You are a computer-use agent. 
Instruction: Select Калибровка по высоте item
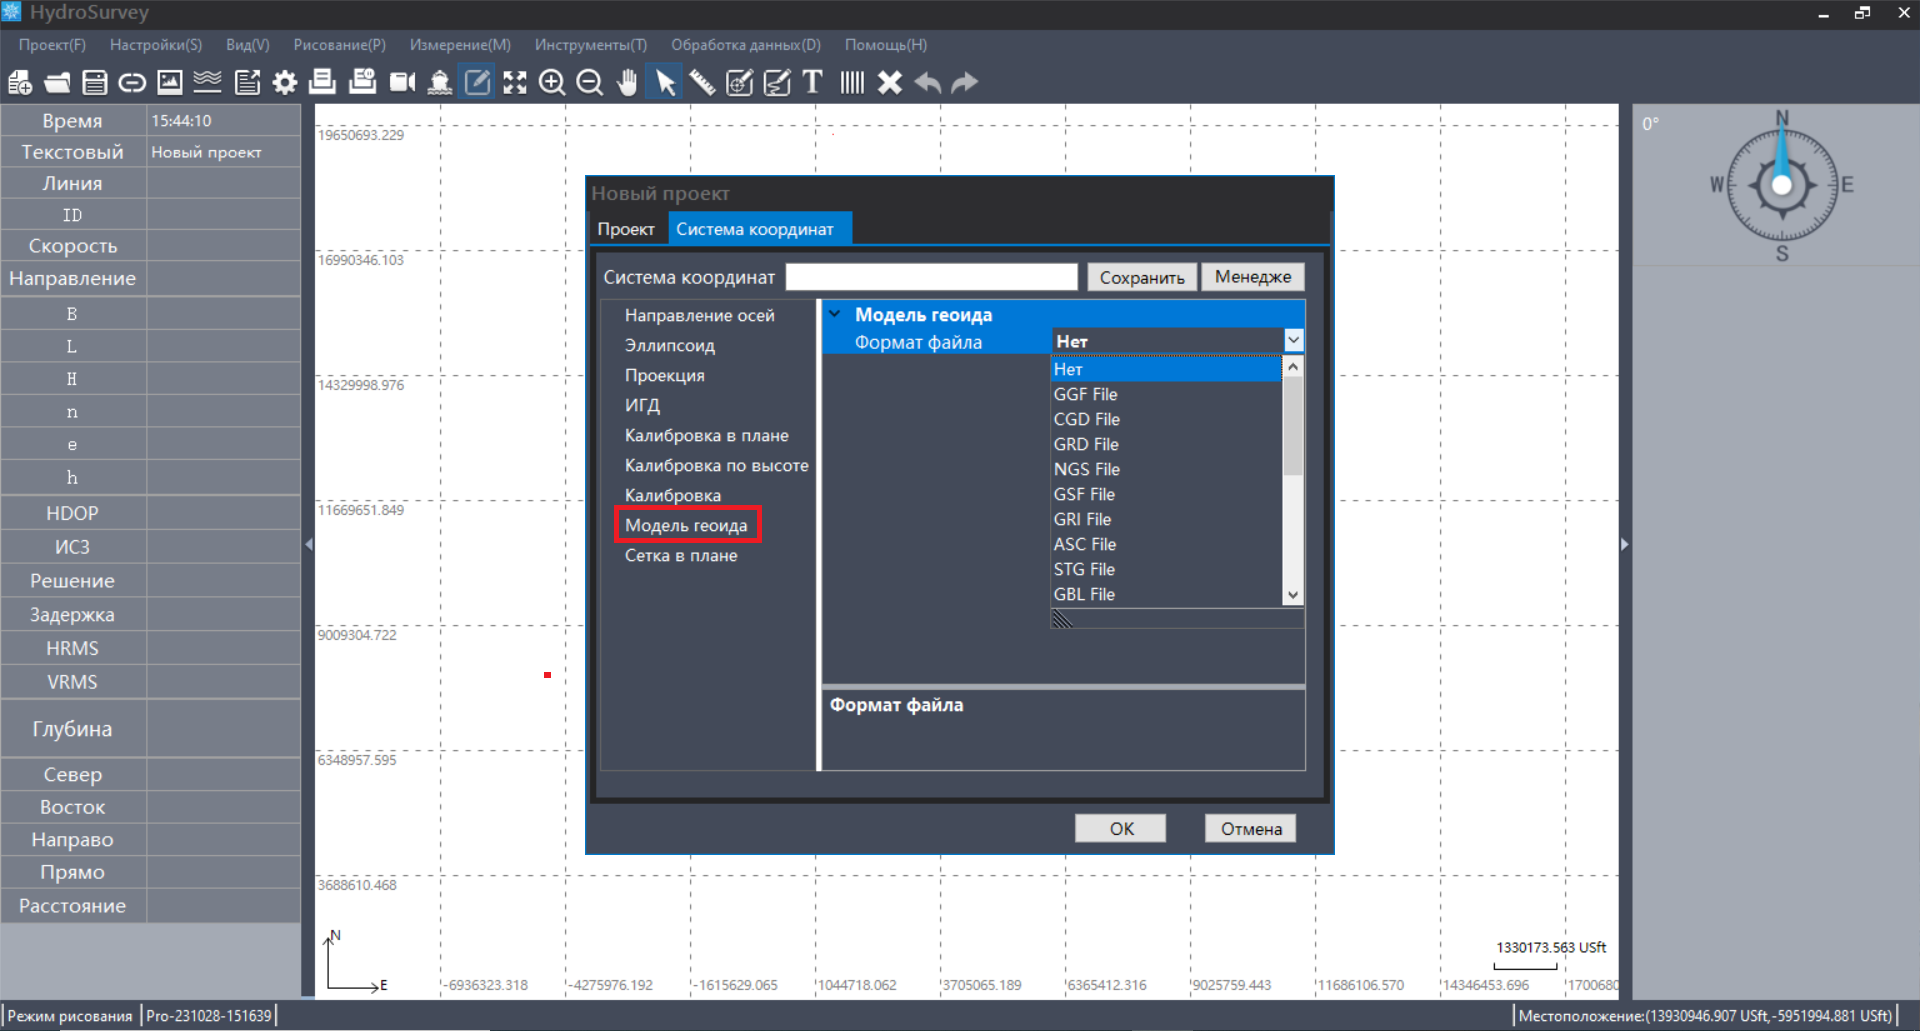point(717,465)
